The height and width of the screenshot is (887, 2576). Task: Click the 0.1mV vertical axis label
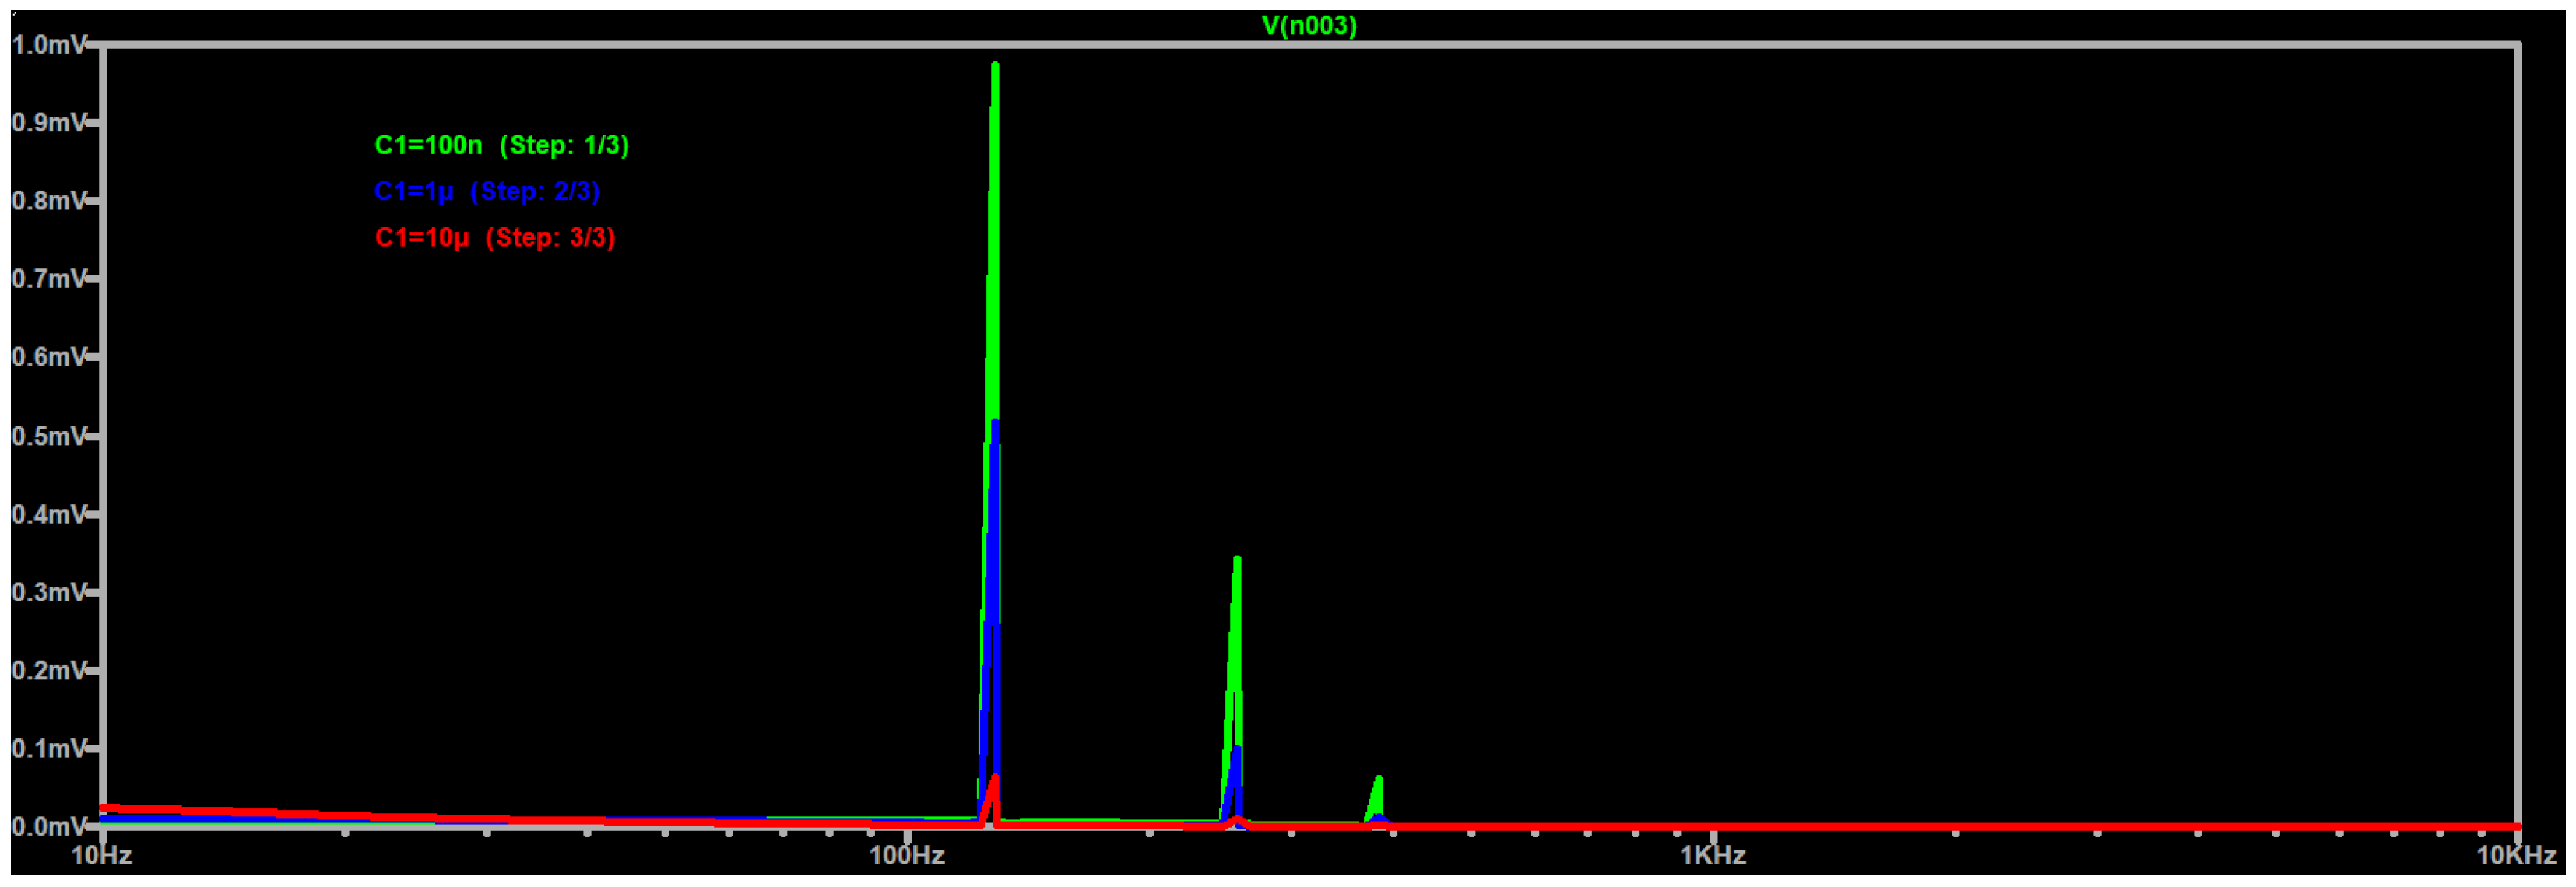49,748
